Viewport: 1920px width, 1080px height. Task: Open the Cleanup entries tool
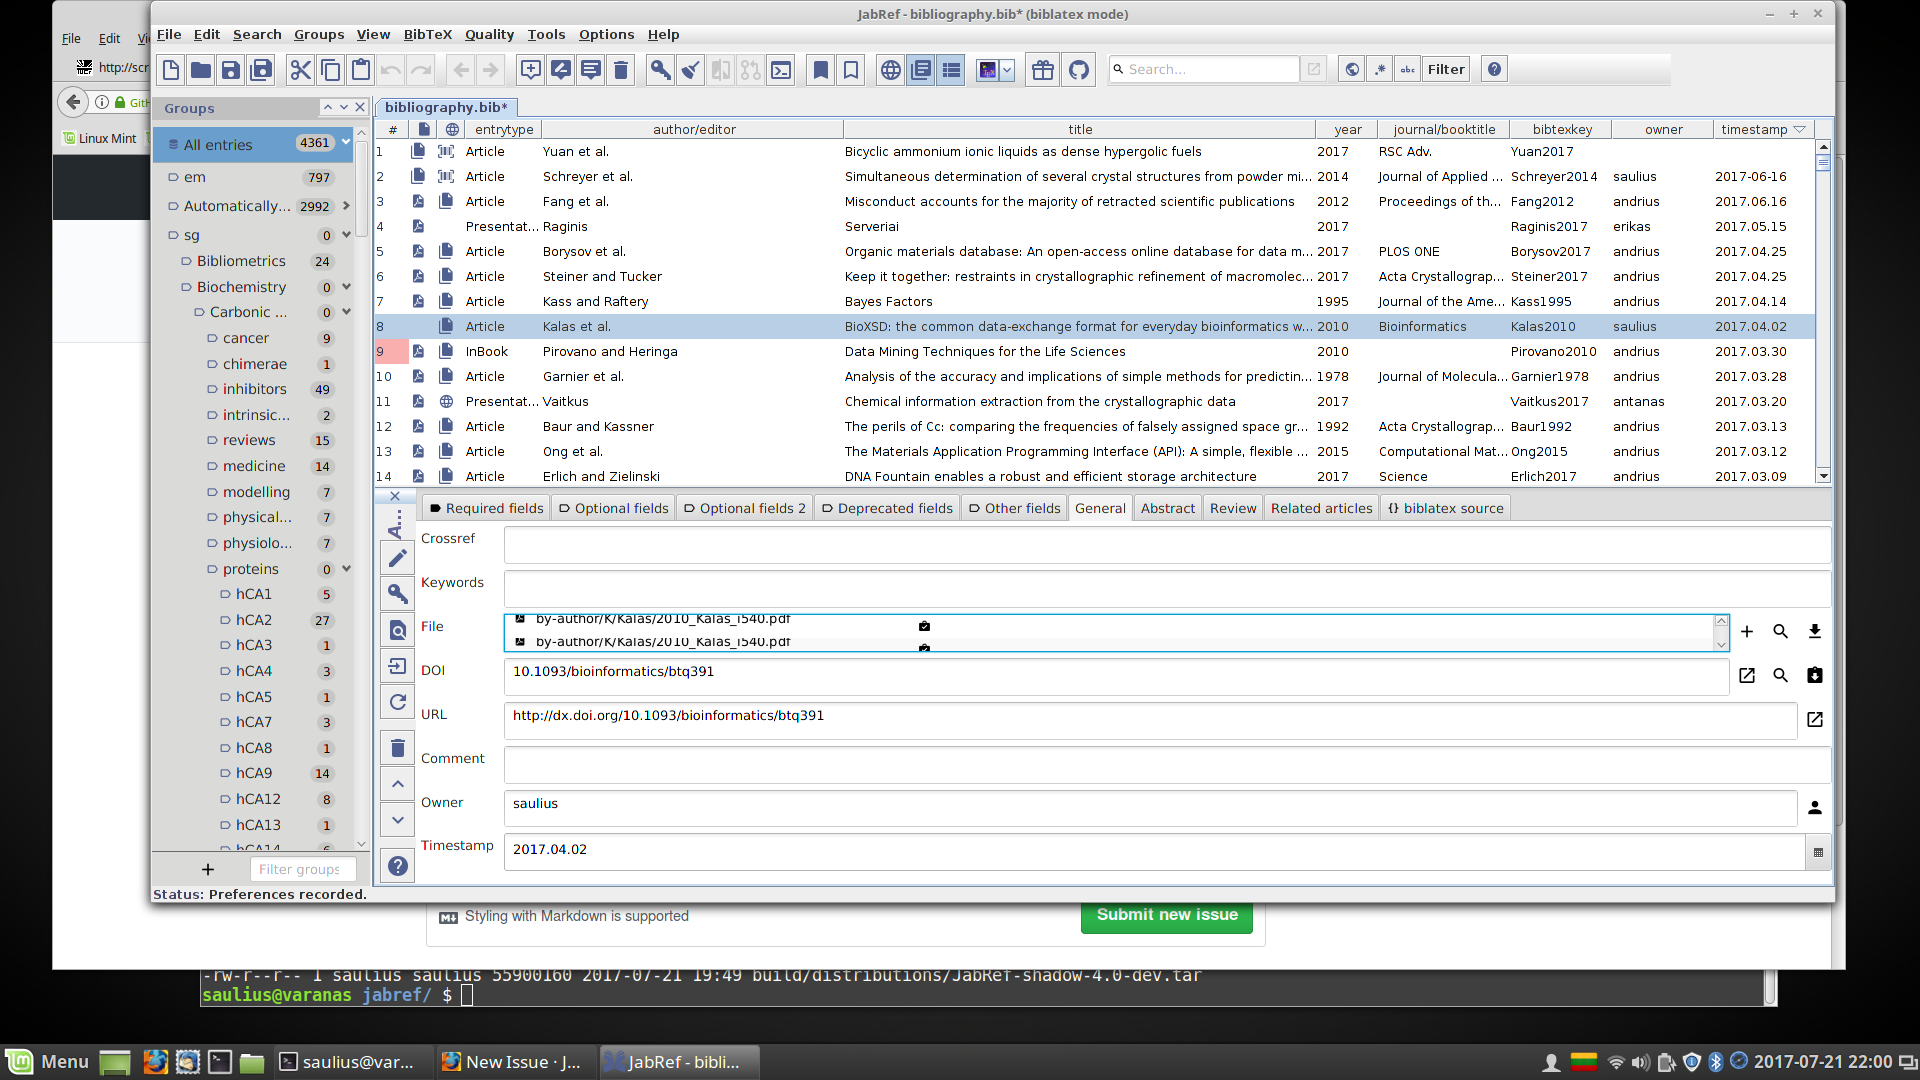coord(690,69)
